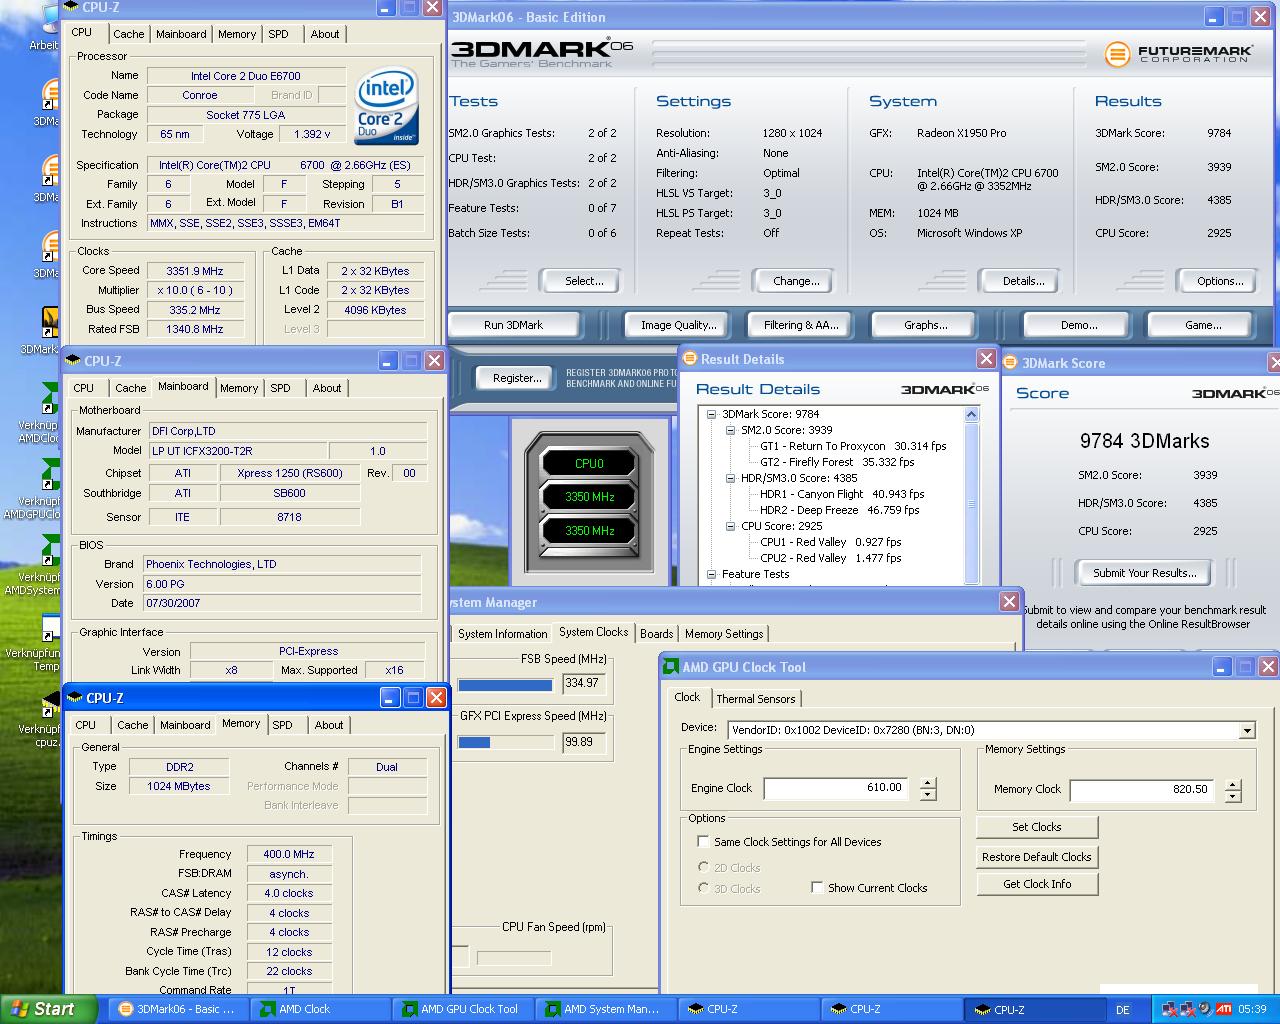Switch to 3DMark06 - Basic taskbar button

[176, 1009]
